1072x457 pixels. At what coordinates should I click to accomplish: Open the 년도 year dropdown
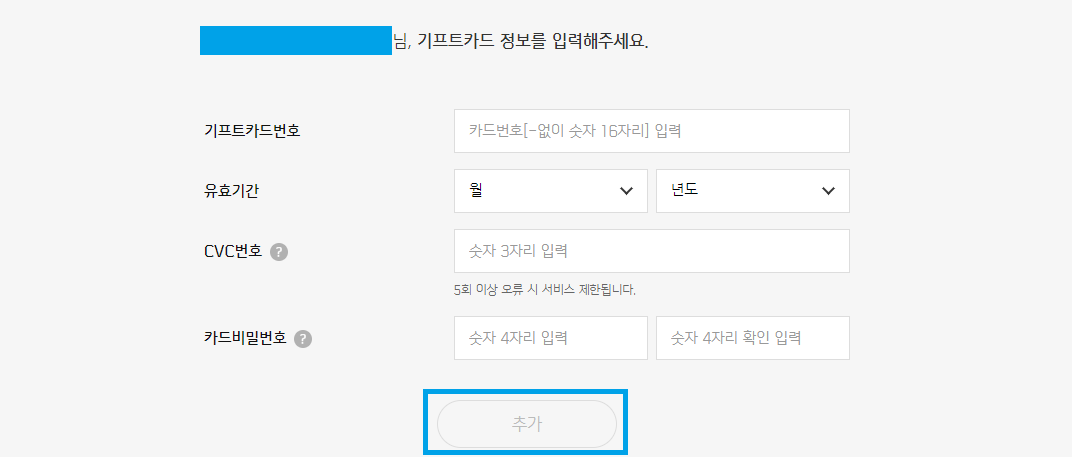(x=753, y=191)
